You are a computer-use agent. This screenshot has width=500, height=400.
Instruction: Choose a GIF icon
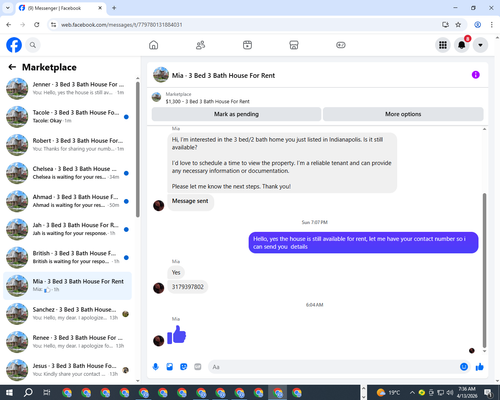point(198,367)
